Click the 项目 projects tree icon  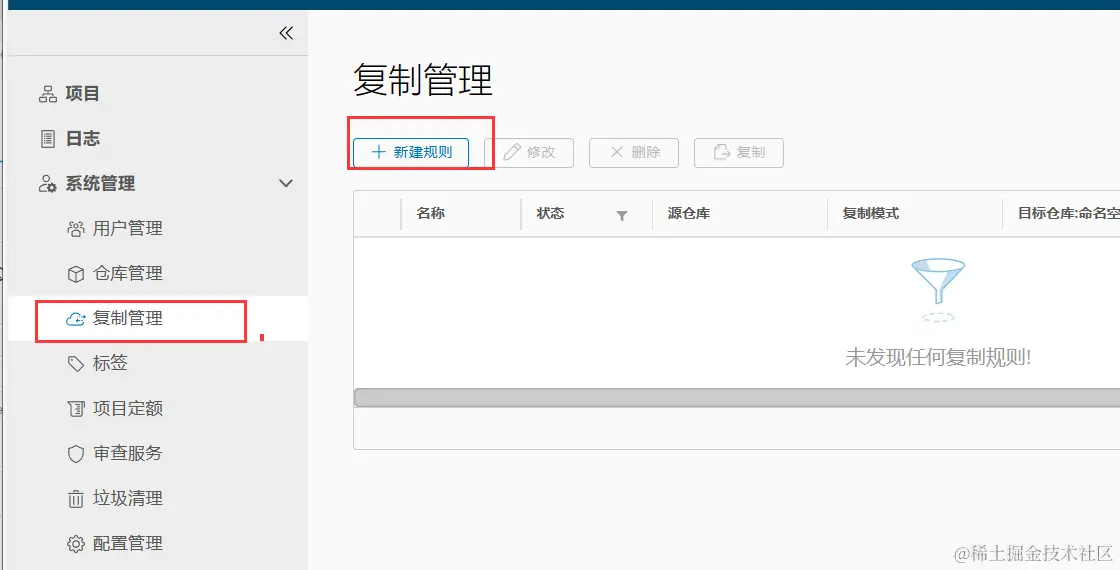[48, 94]
